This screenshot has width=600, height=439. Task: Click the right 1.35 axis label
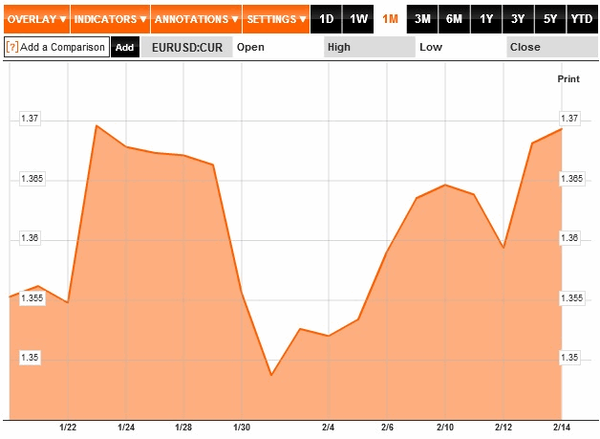570,357
